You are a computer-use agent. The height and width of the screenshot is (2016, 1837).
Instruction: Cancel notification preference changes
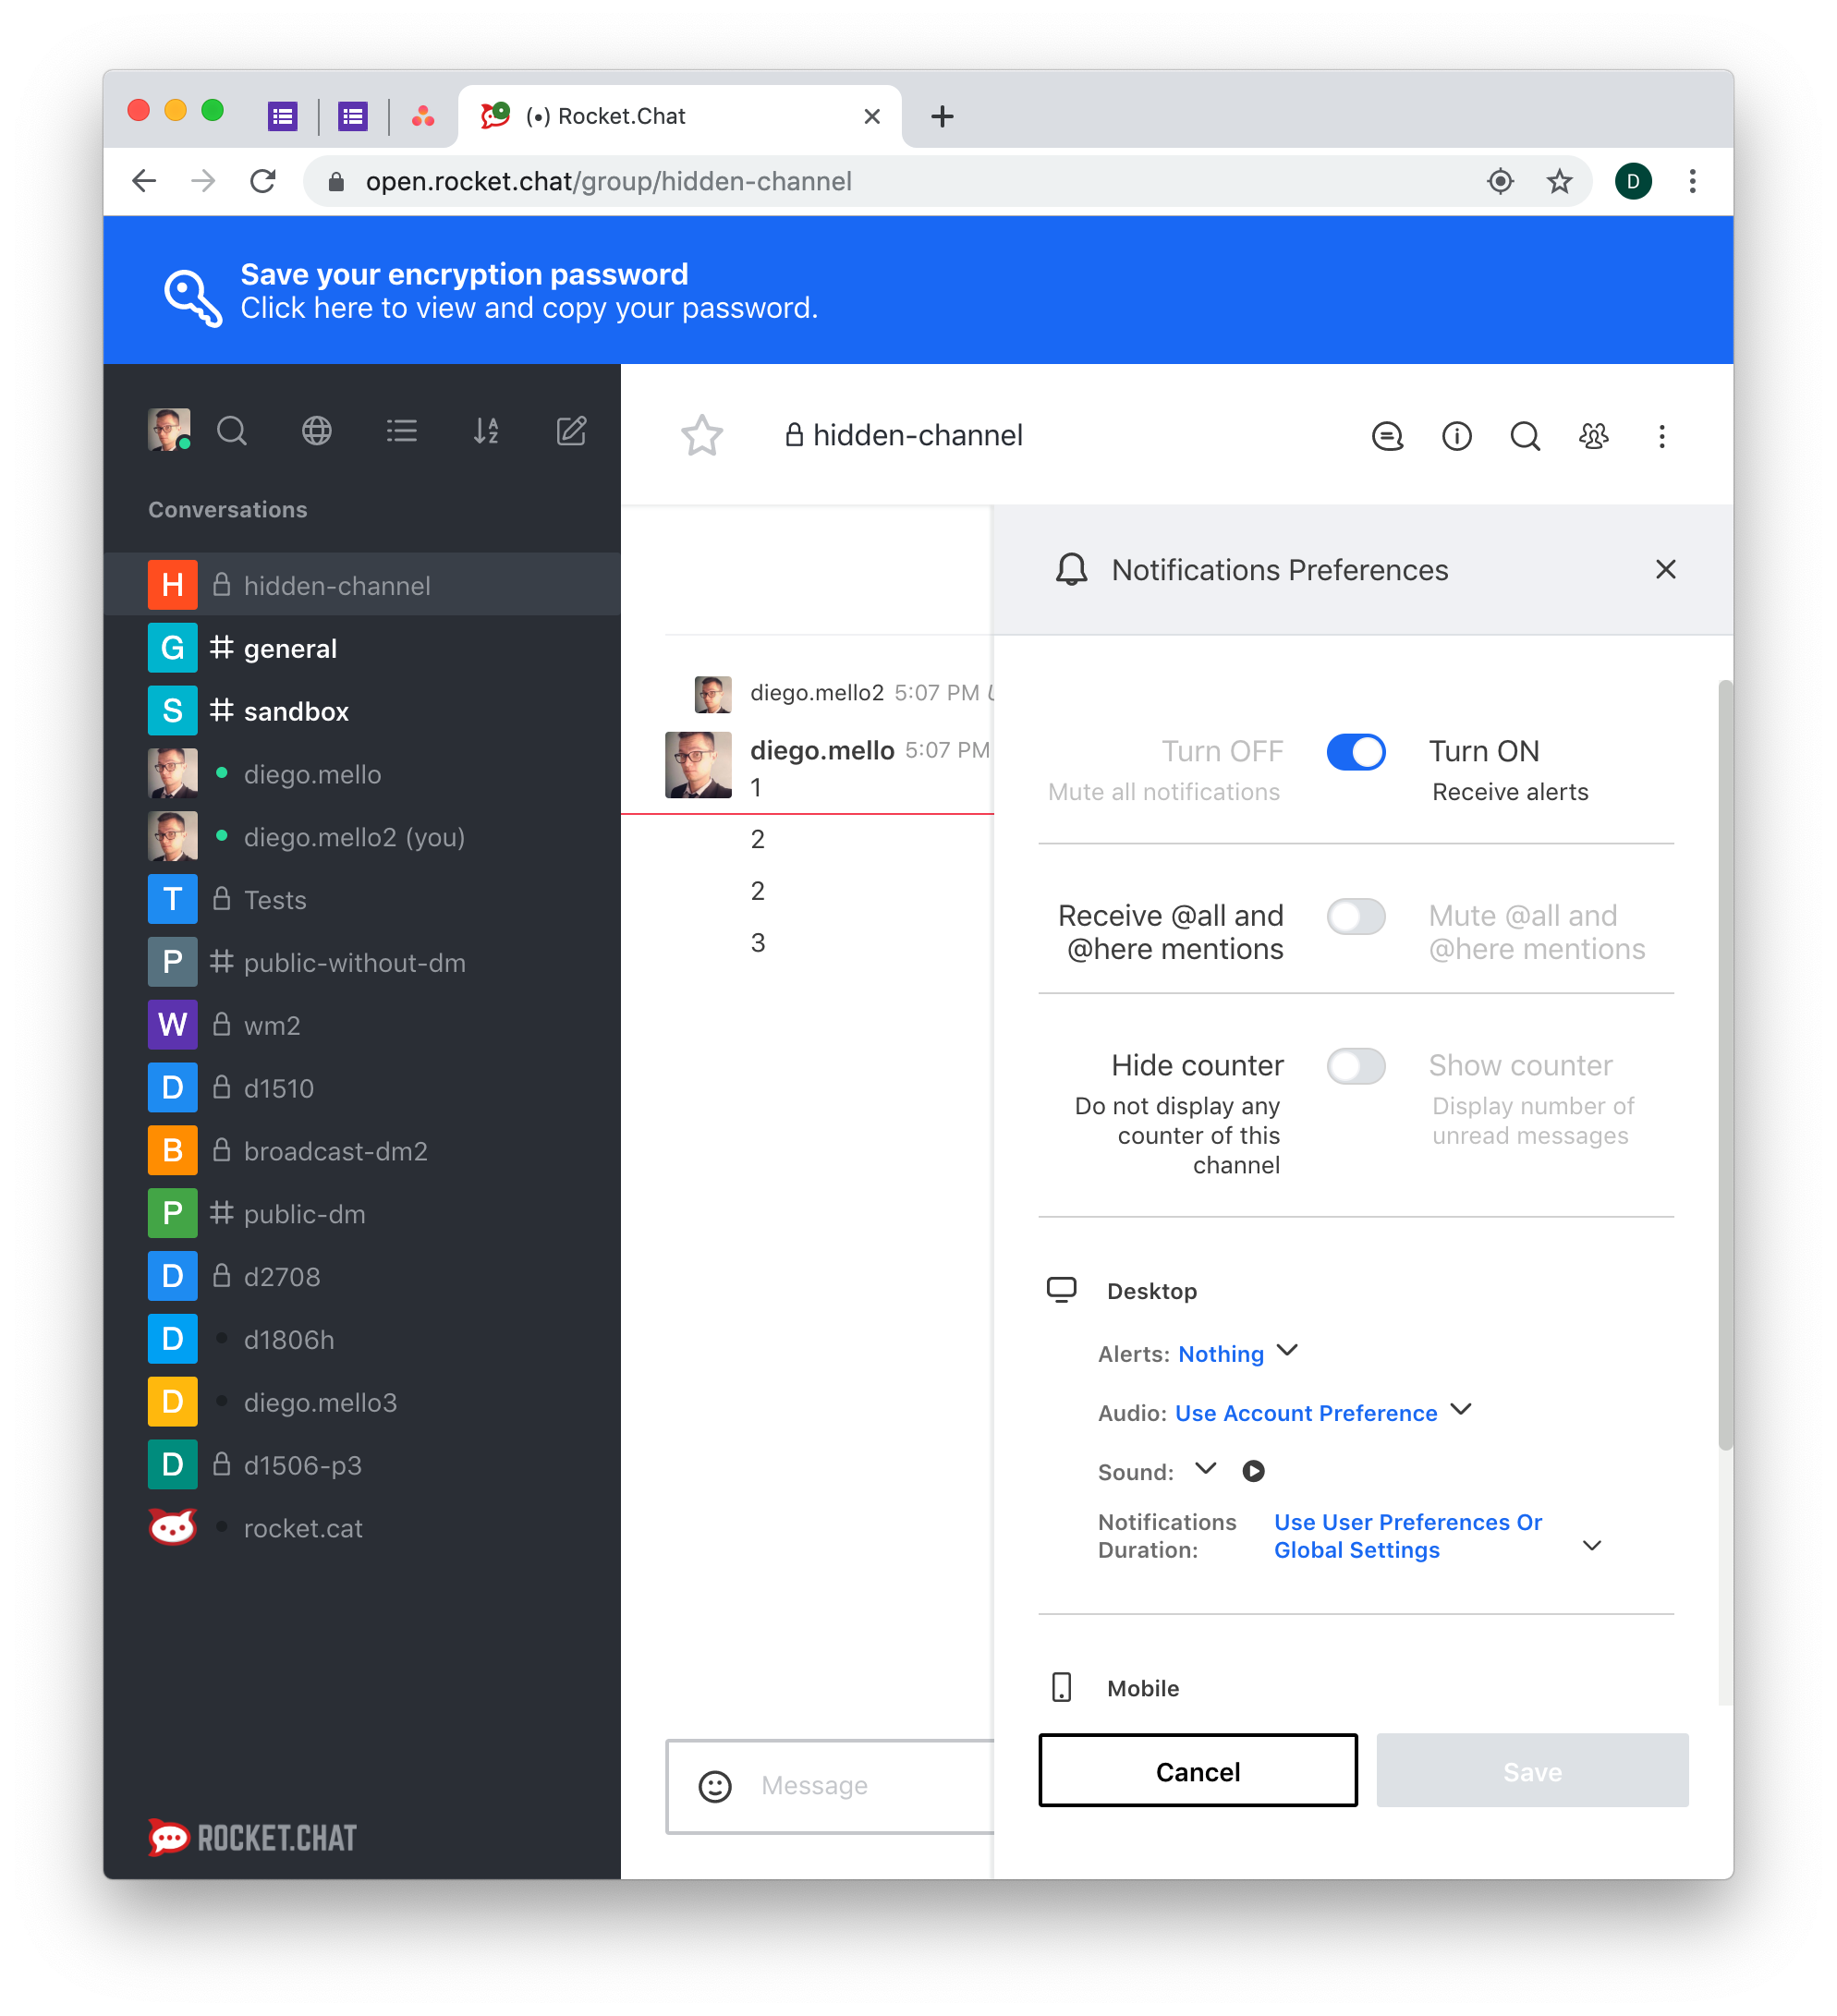[x=1197, y=1771]
